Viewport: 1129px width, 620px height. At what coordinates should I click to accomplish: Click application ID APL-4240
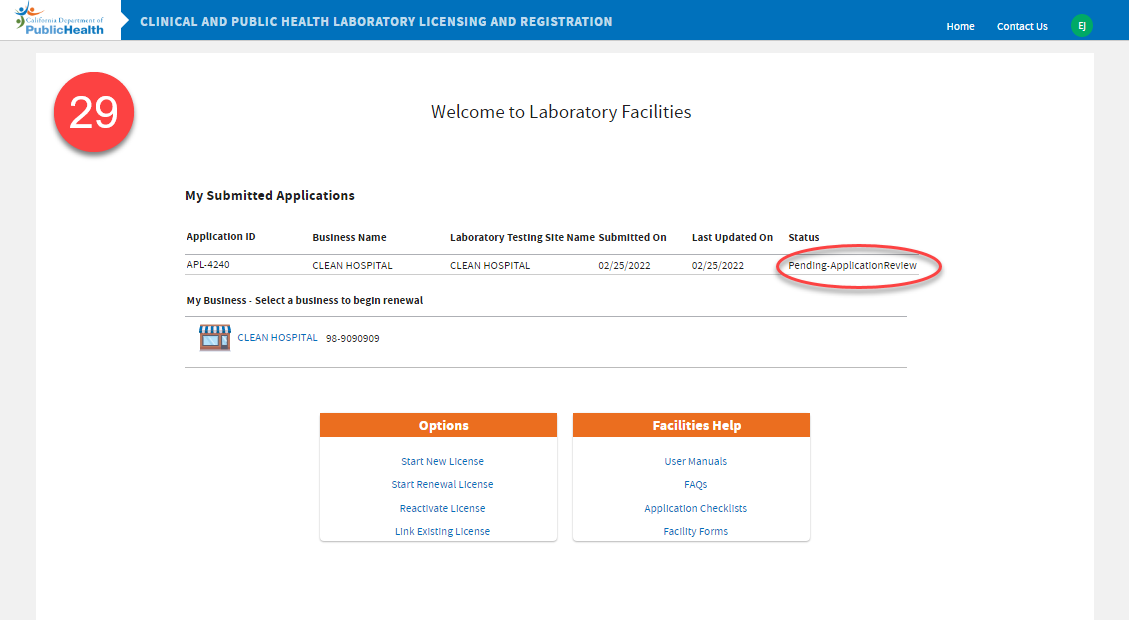[208, 265]
